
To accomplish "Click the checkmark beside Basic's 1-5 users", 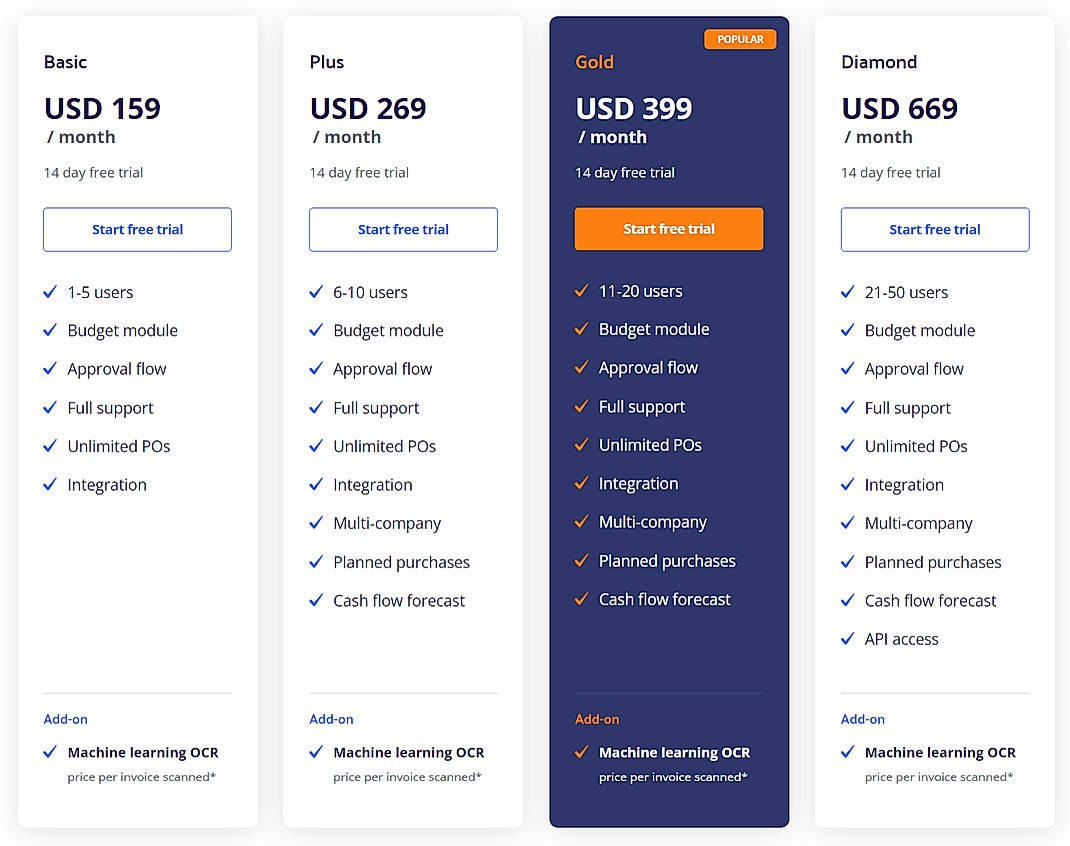I will pos(50,292).
